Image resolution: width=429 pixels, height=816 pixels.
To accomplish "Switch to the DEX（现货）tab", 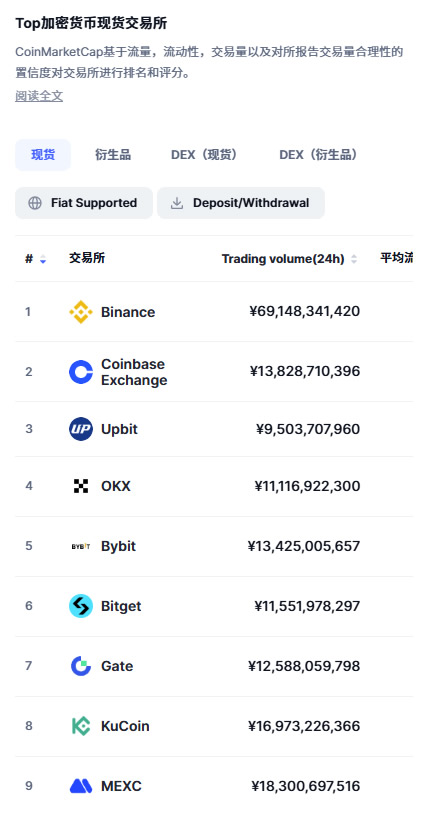I will tap(204, 155).
